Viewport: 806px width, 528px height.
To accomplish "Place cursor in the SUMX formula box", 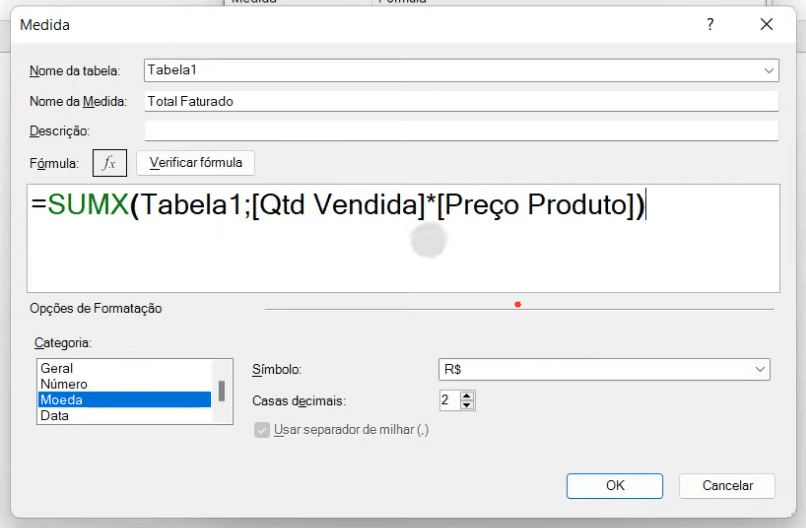I will point(404,239).
